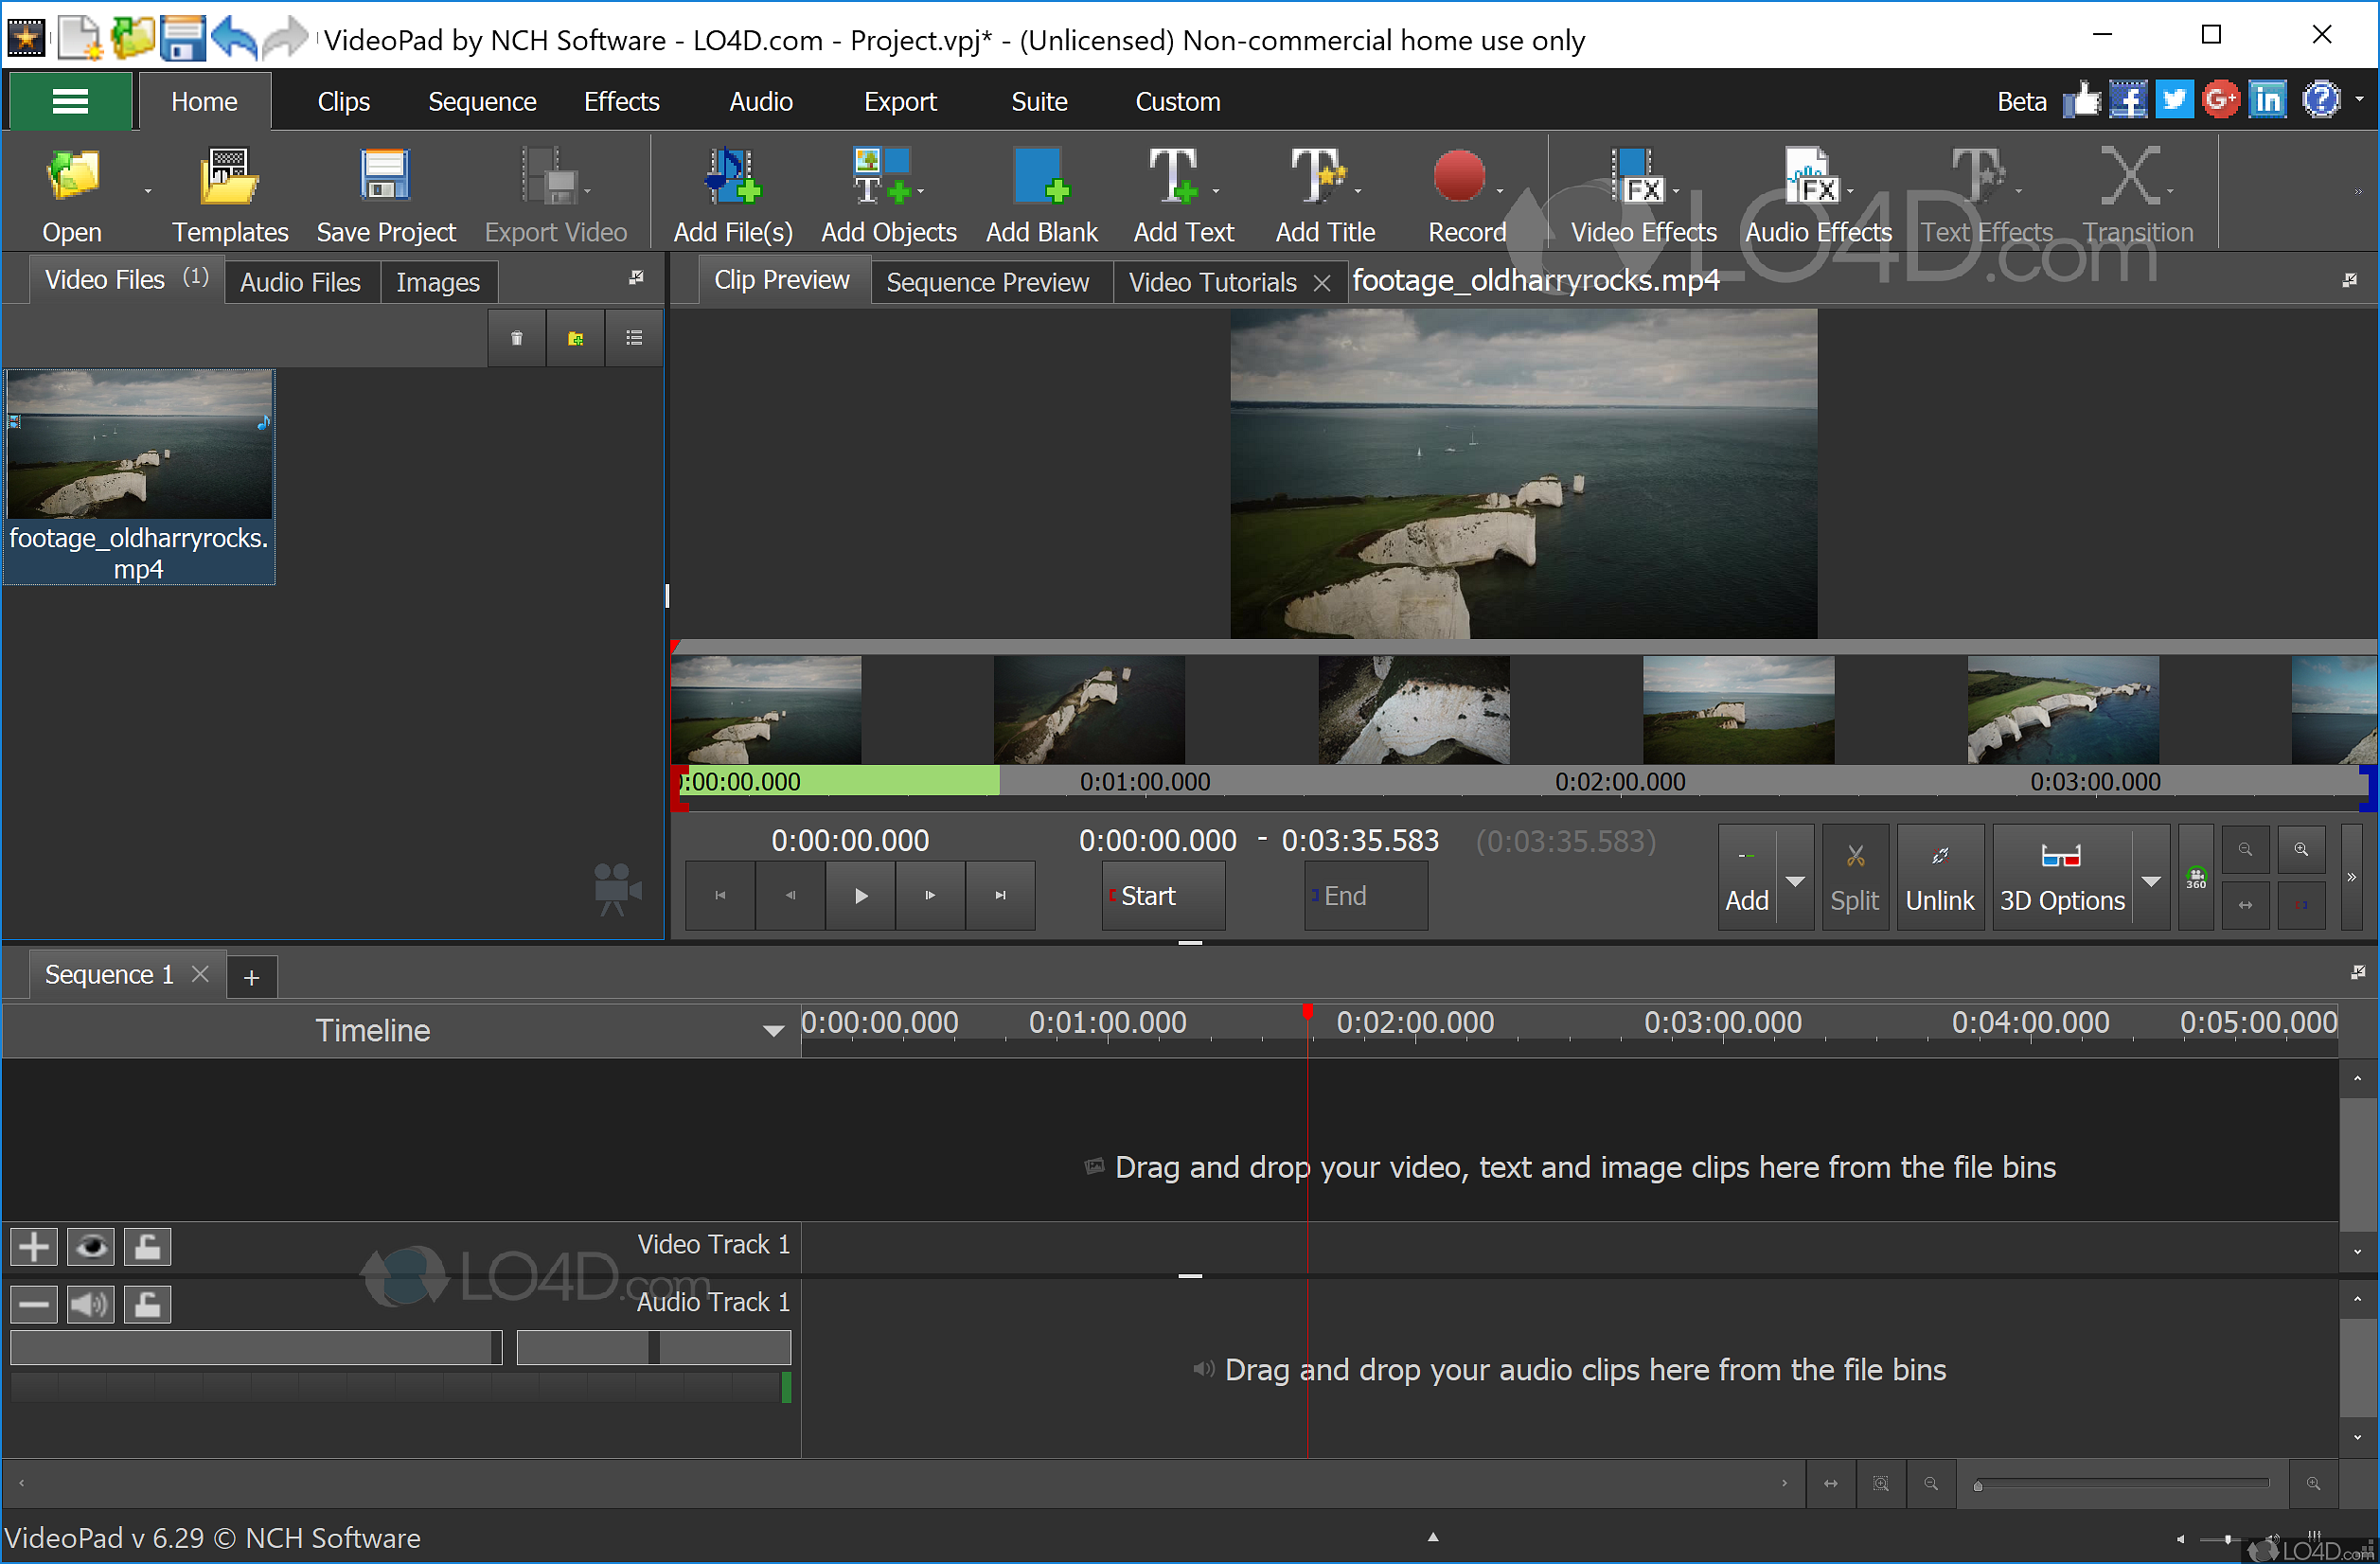Open 3D Options dropdown arrow
The height and width of the screenshot is (1564, 2380).
tap(2151, 880)
